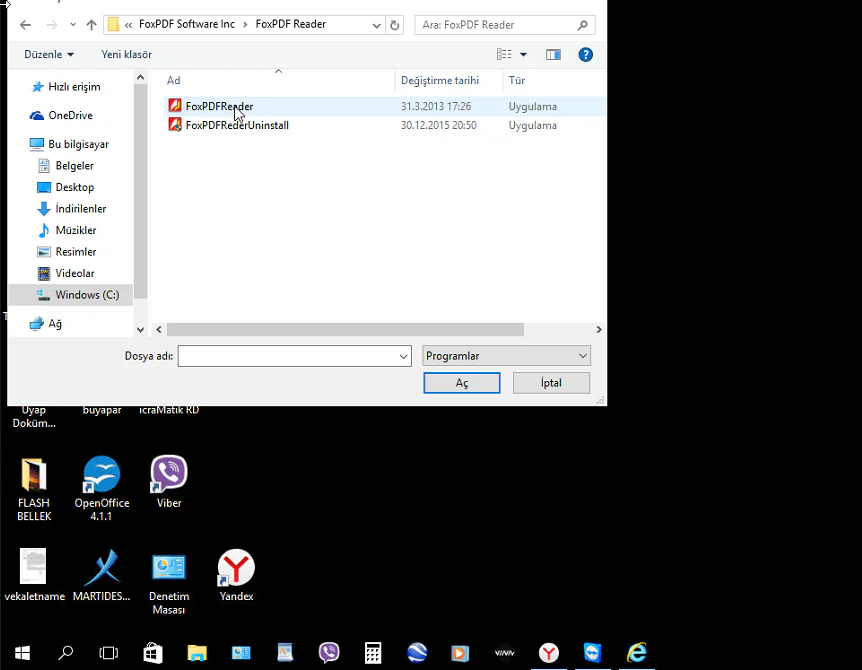Viewport: 862px width, 670px height.
Task: Open the Yandex browser desktop icon
Action: point(236,574)
